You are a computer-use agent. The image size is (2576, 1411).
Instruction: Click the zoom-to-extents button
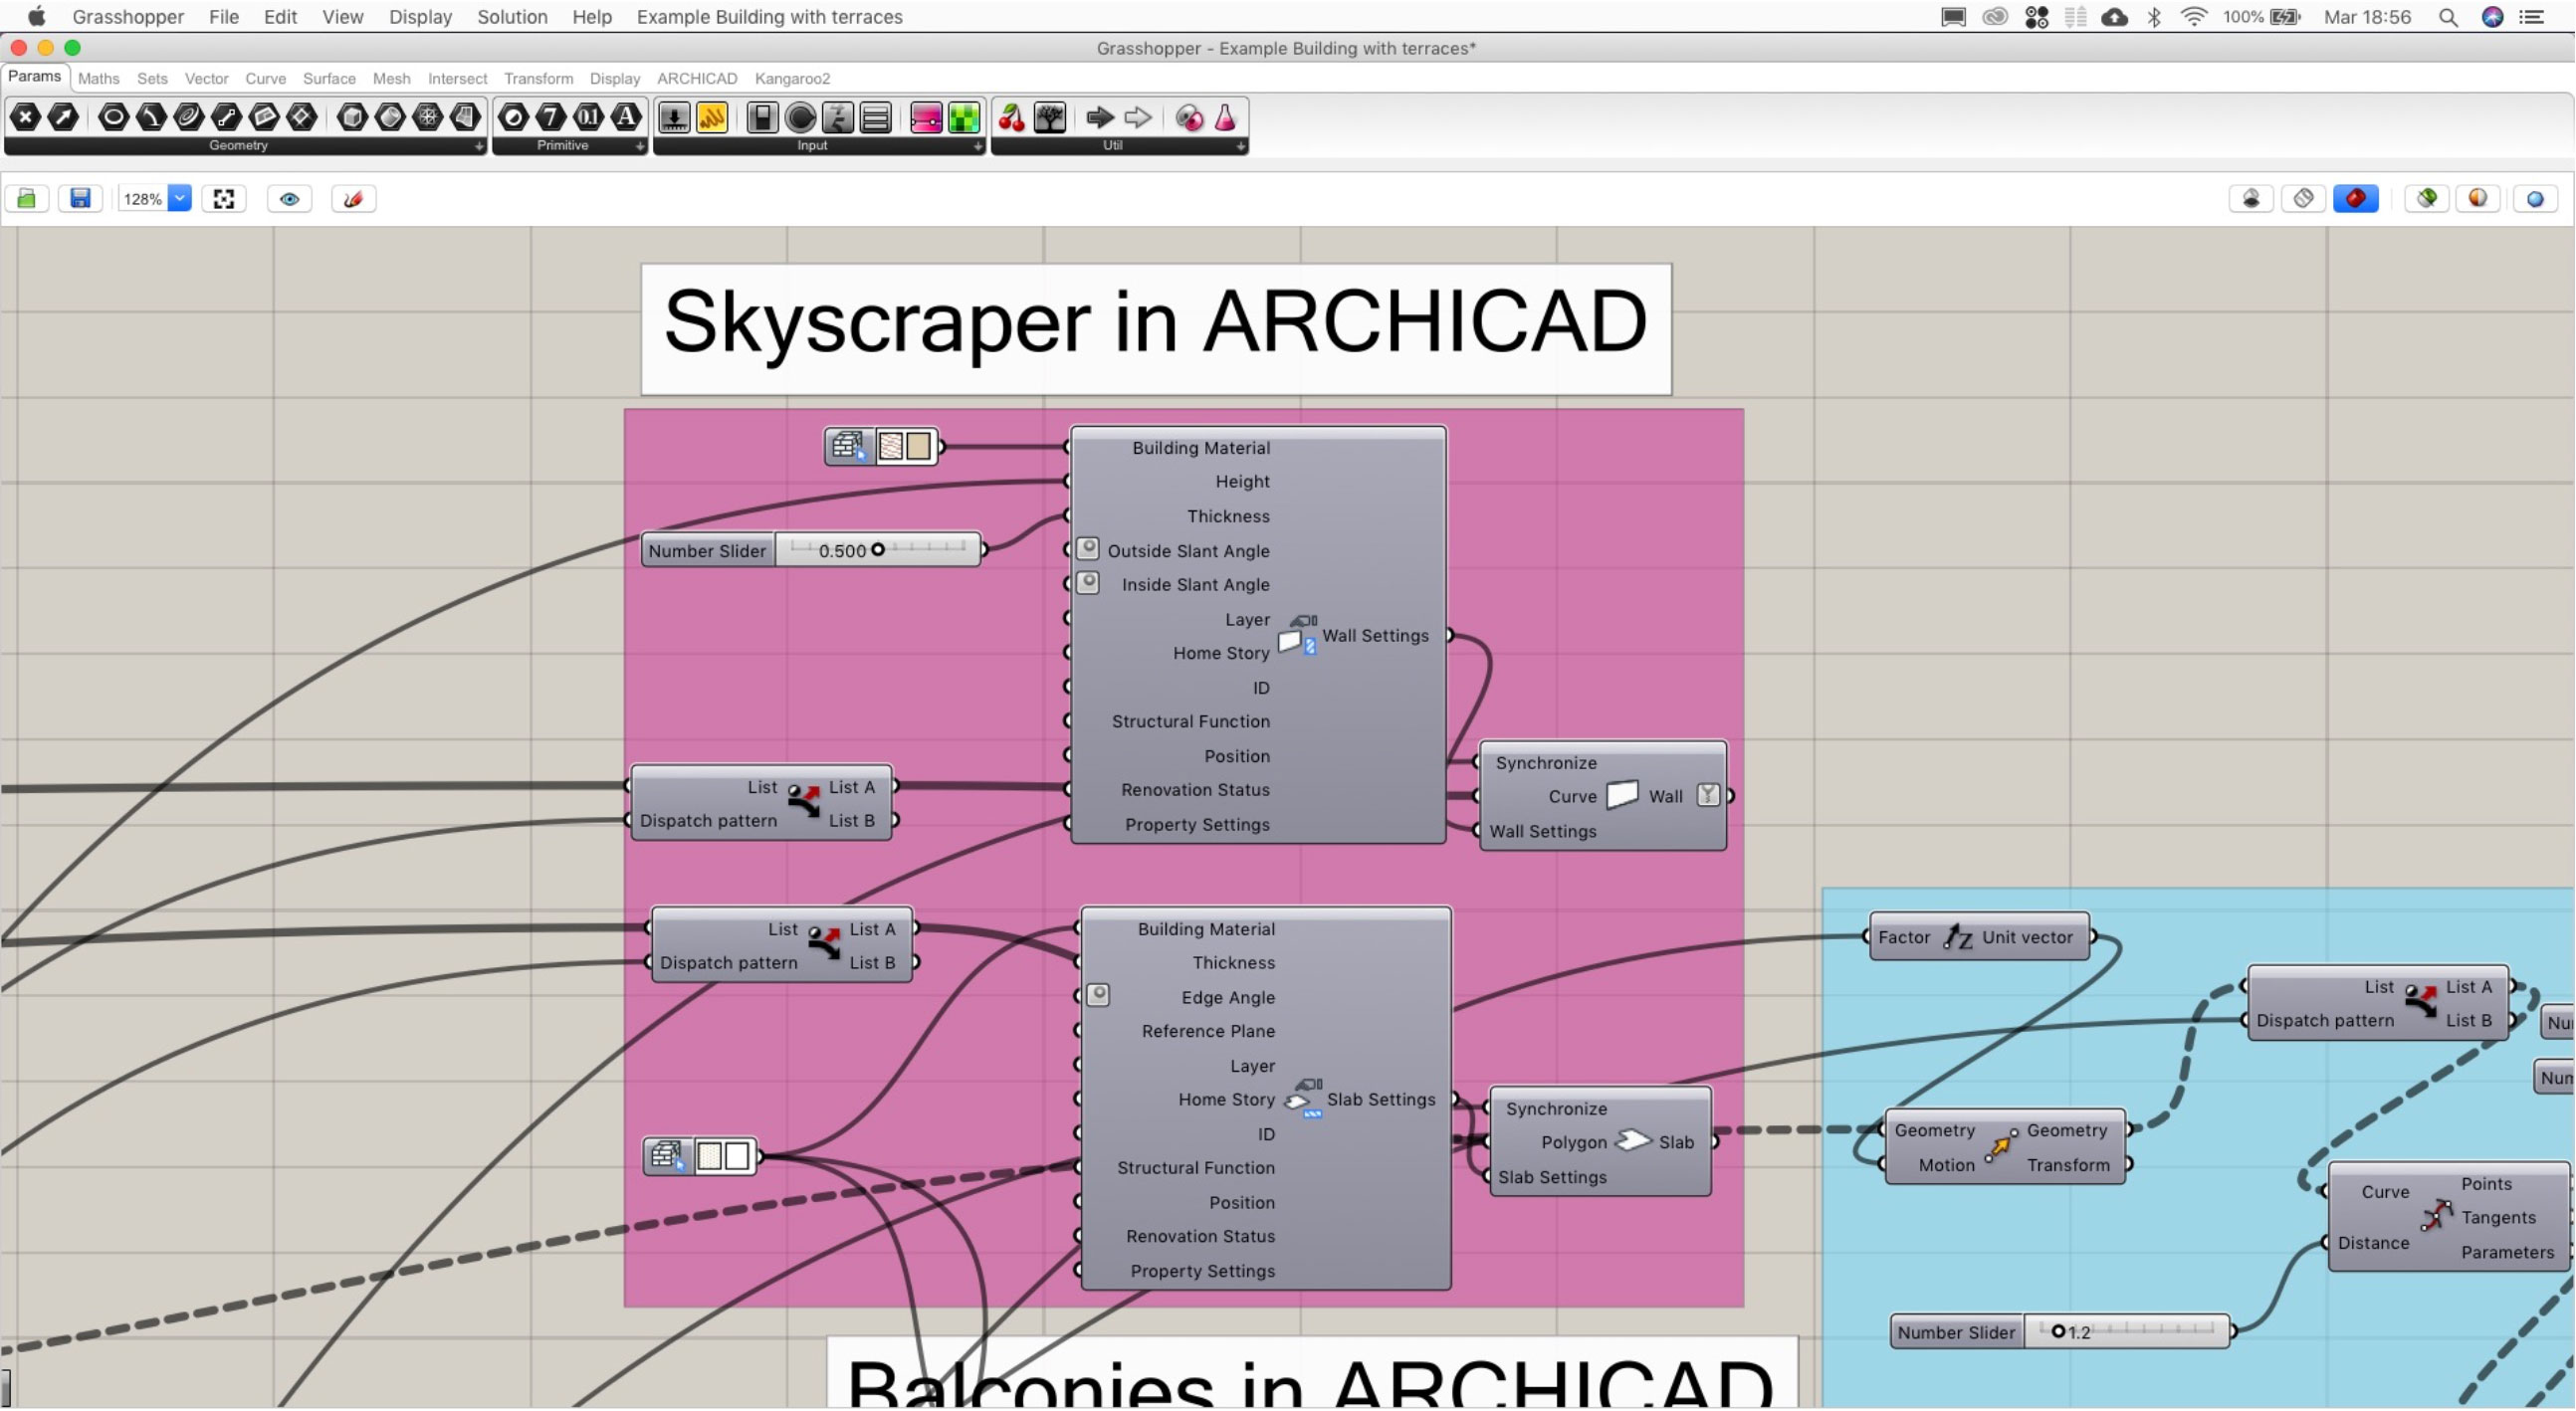click(x=224, y=198)
